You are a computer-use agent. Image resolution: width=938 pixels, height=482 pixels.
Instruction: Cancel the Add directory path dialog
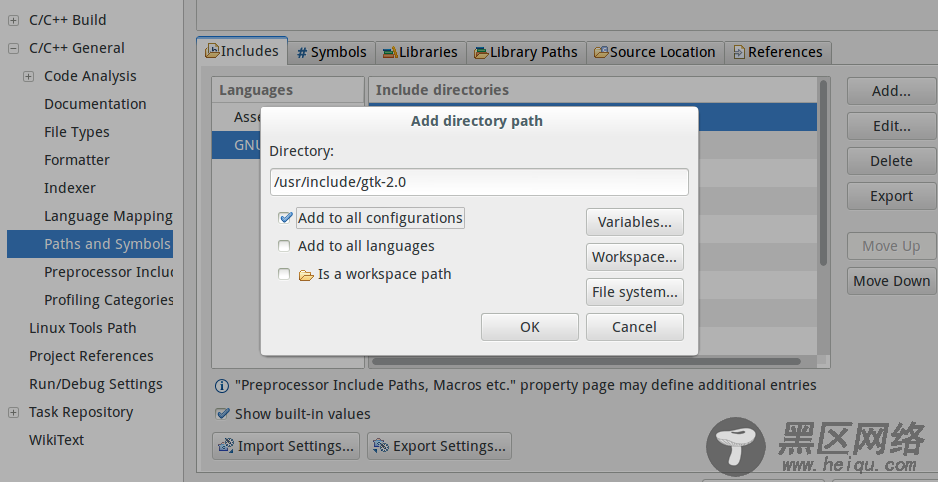point(635,327)
